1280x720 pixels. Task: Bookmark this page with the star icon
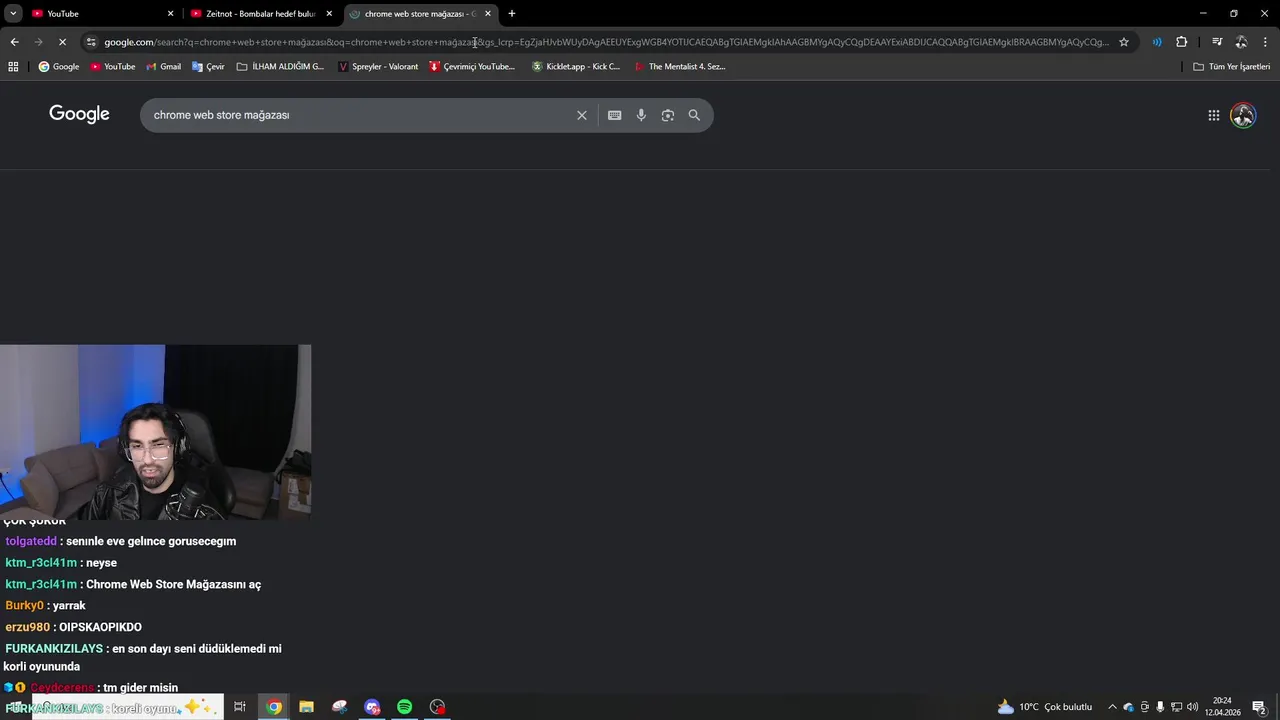[x=1124, y=42]
